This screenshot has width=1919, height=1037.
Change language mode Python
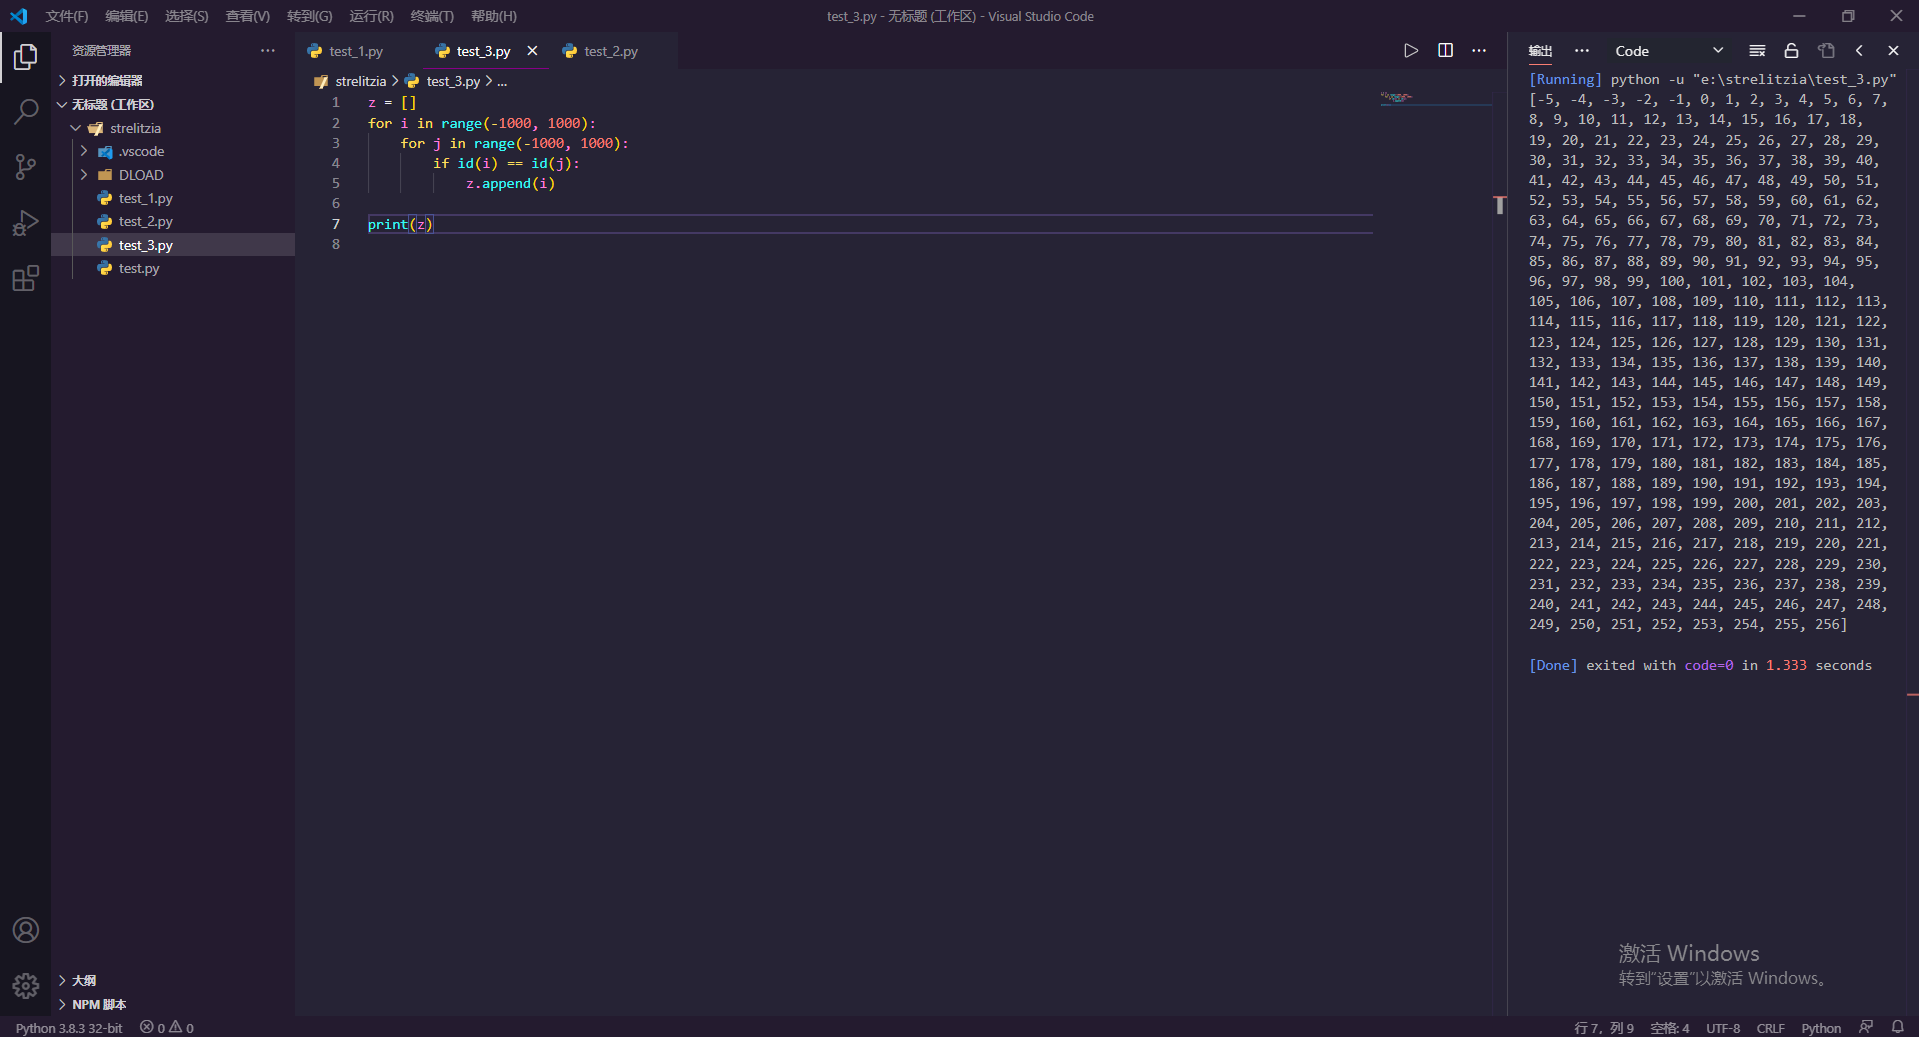(1821, 1028)
